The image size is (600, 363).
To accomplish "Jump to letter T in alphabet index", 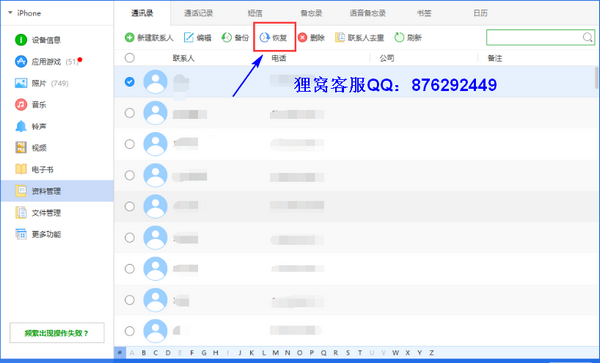I will (359, 353).
